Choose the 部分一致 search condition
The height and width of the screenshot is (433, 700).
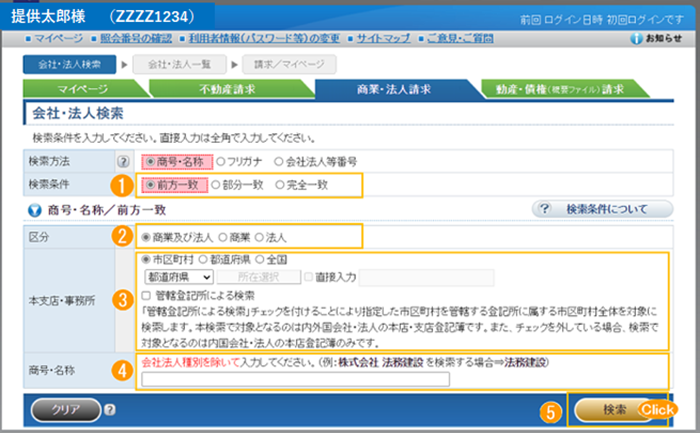click(216, 185)
